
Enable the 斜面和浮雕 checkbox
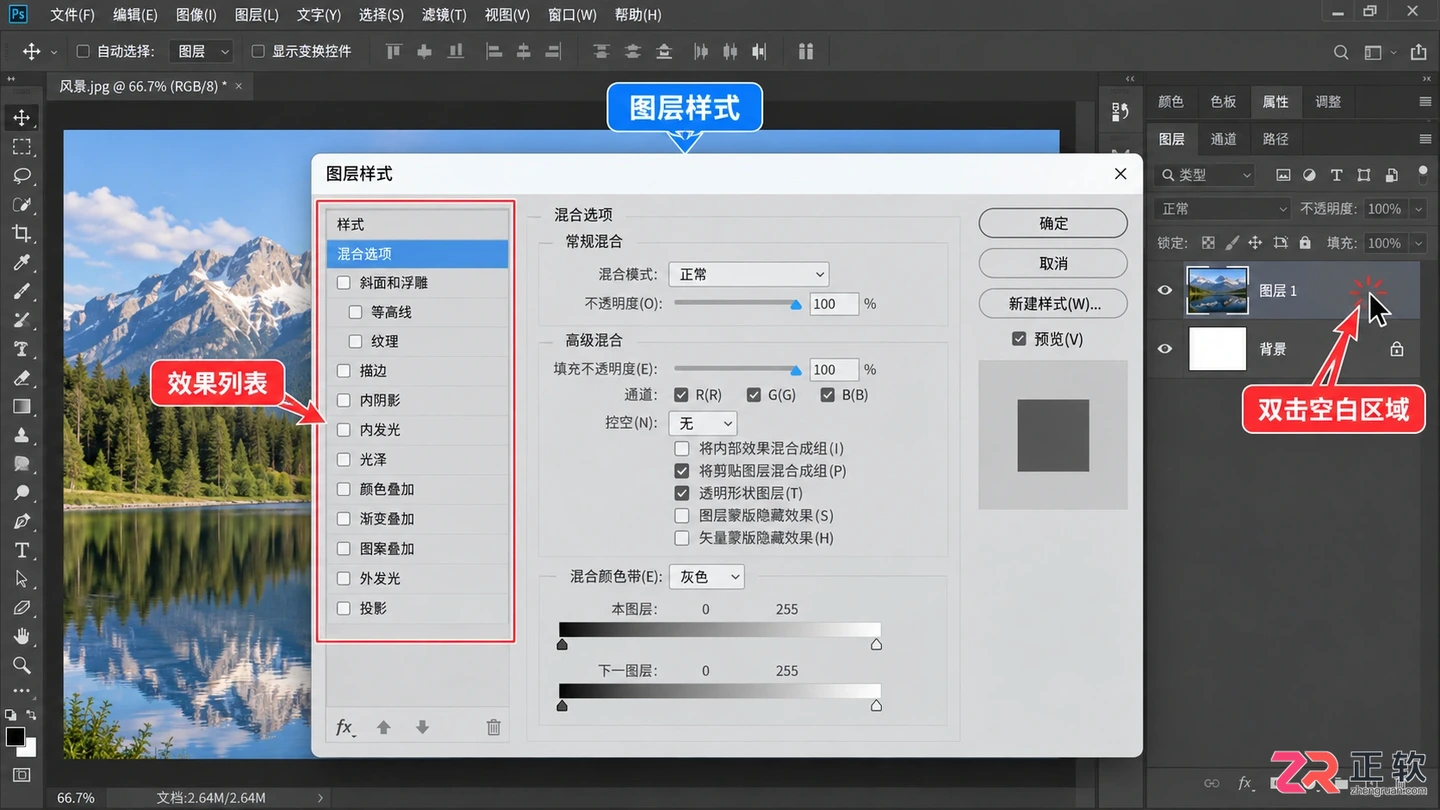click(344, 283)
